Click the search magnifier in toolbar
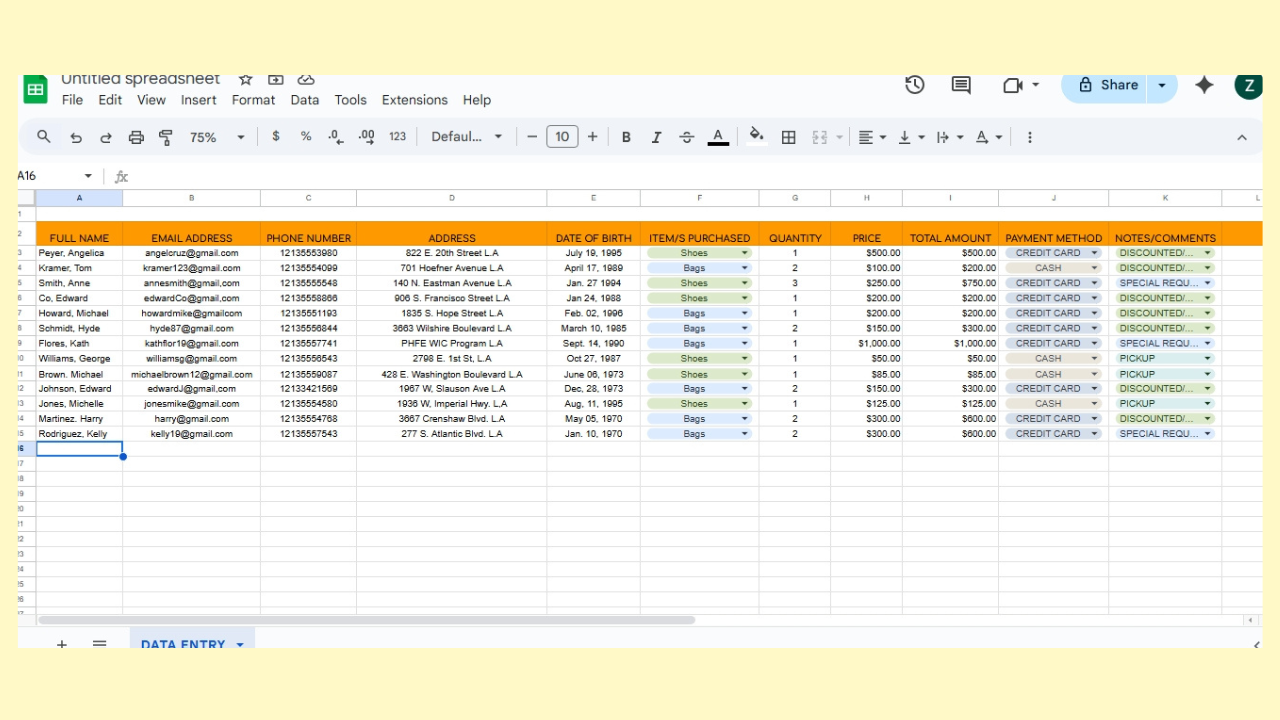The image size is (1280, 720). click(x=44, y=137)
